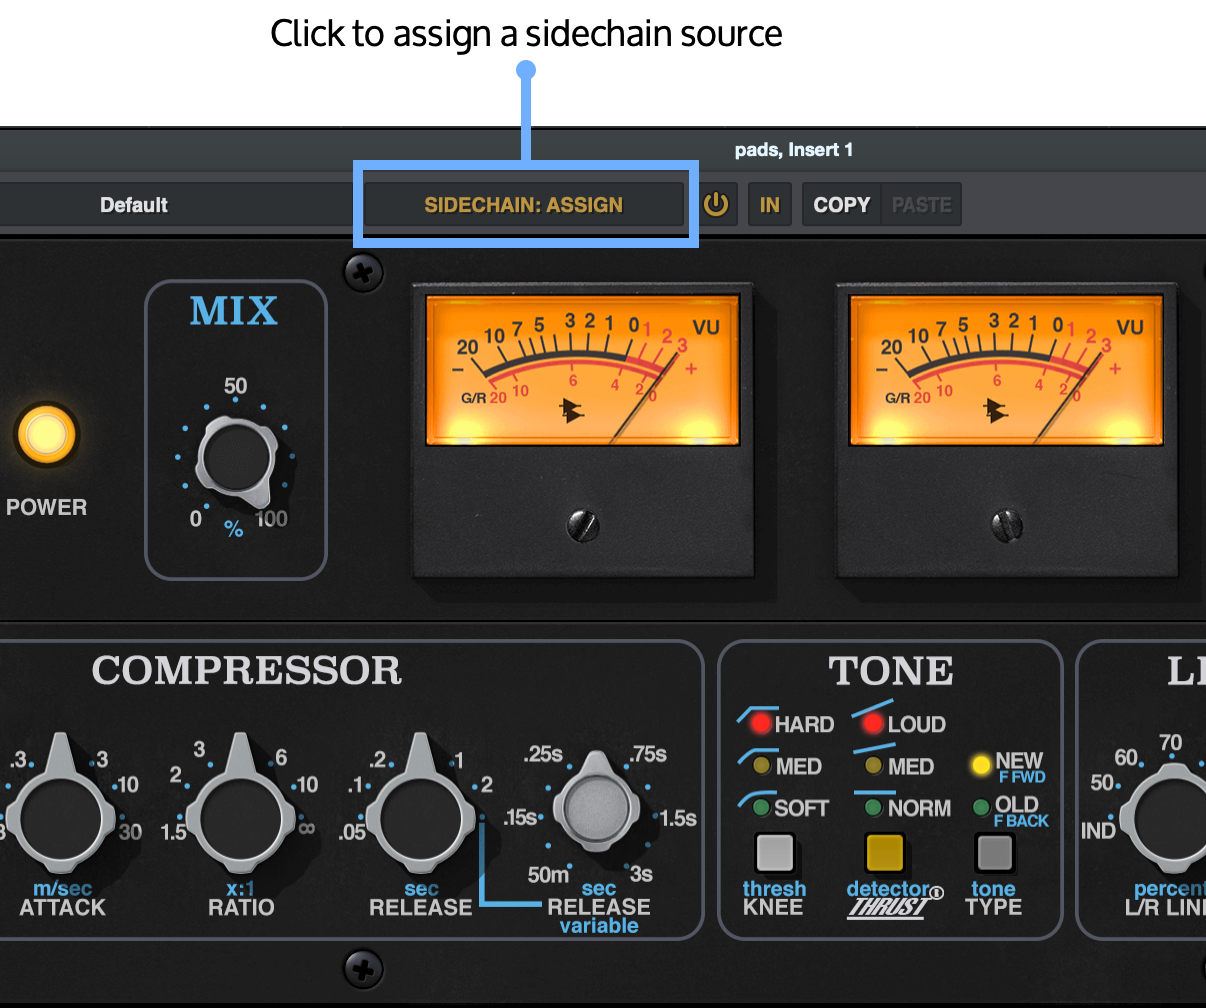Viewport: 1206px width, 1008px height.
Task: Select the HARD knee setting
Action: [x=761, y=723]
